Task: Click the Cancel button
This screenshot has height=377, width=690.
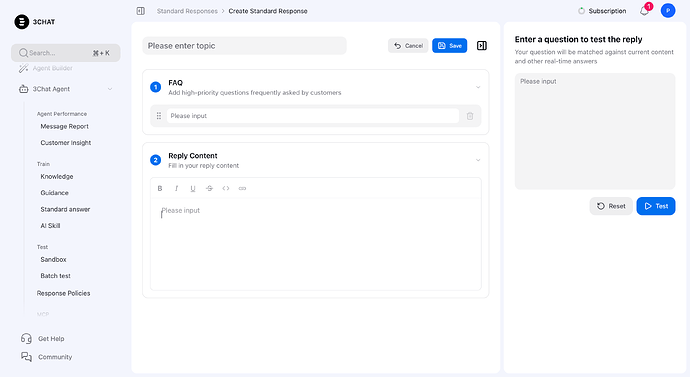Action: (x=408, y=46)
